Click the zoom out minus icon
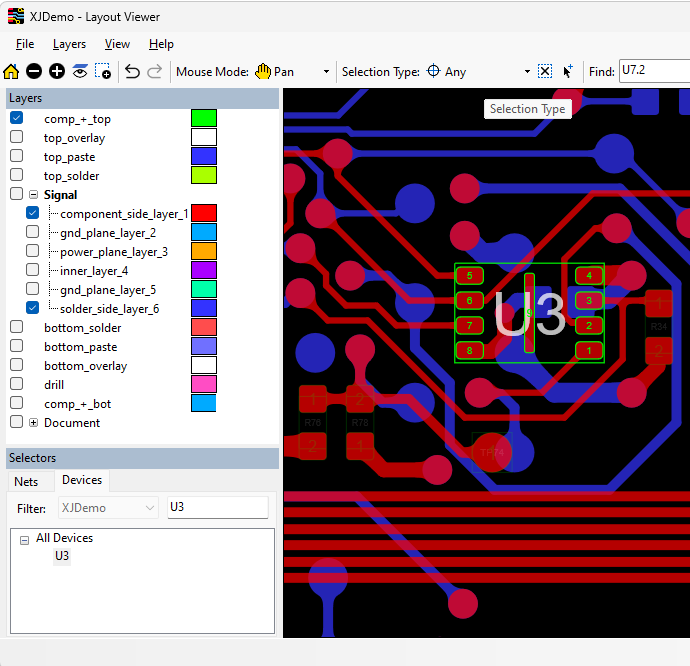Image resolution: width=690 pixels, height=666 pixels. tap(34, 71)
